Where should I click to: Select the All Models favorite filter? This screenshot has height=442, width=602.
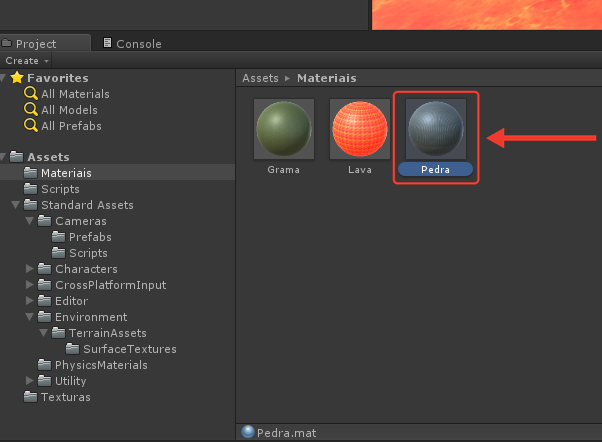(69, 110)
